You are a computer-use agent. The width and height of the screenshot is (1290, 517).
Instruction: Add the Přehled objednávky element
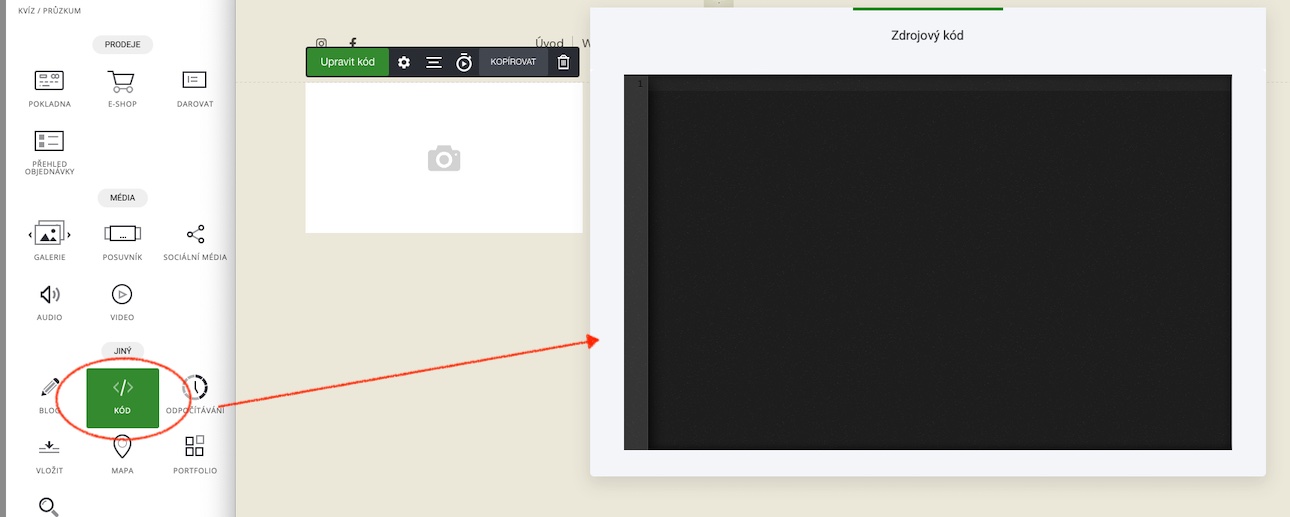point(49,153)
